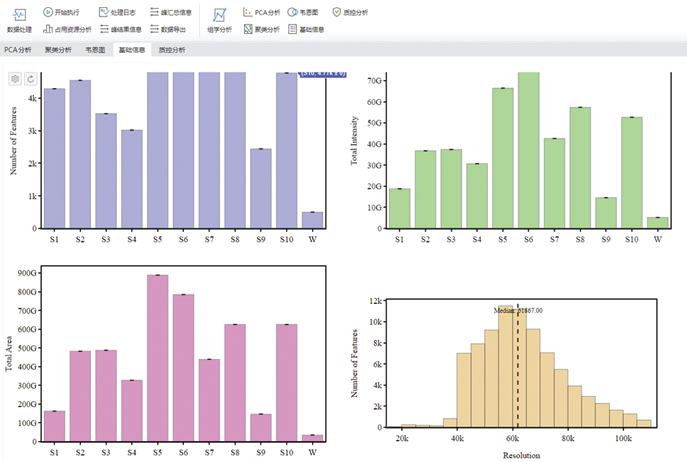Show 峰汇总信息 peak summary information
The image size is (687, 462).
pos(170,12)
